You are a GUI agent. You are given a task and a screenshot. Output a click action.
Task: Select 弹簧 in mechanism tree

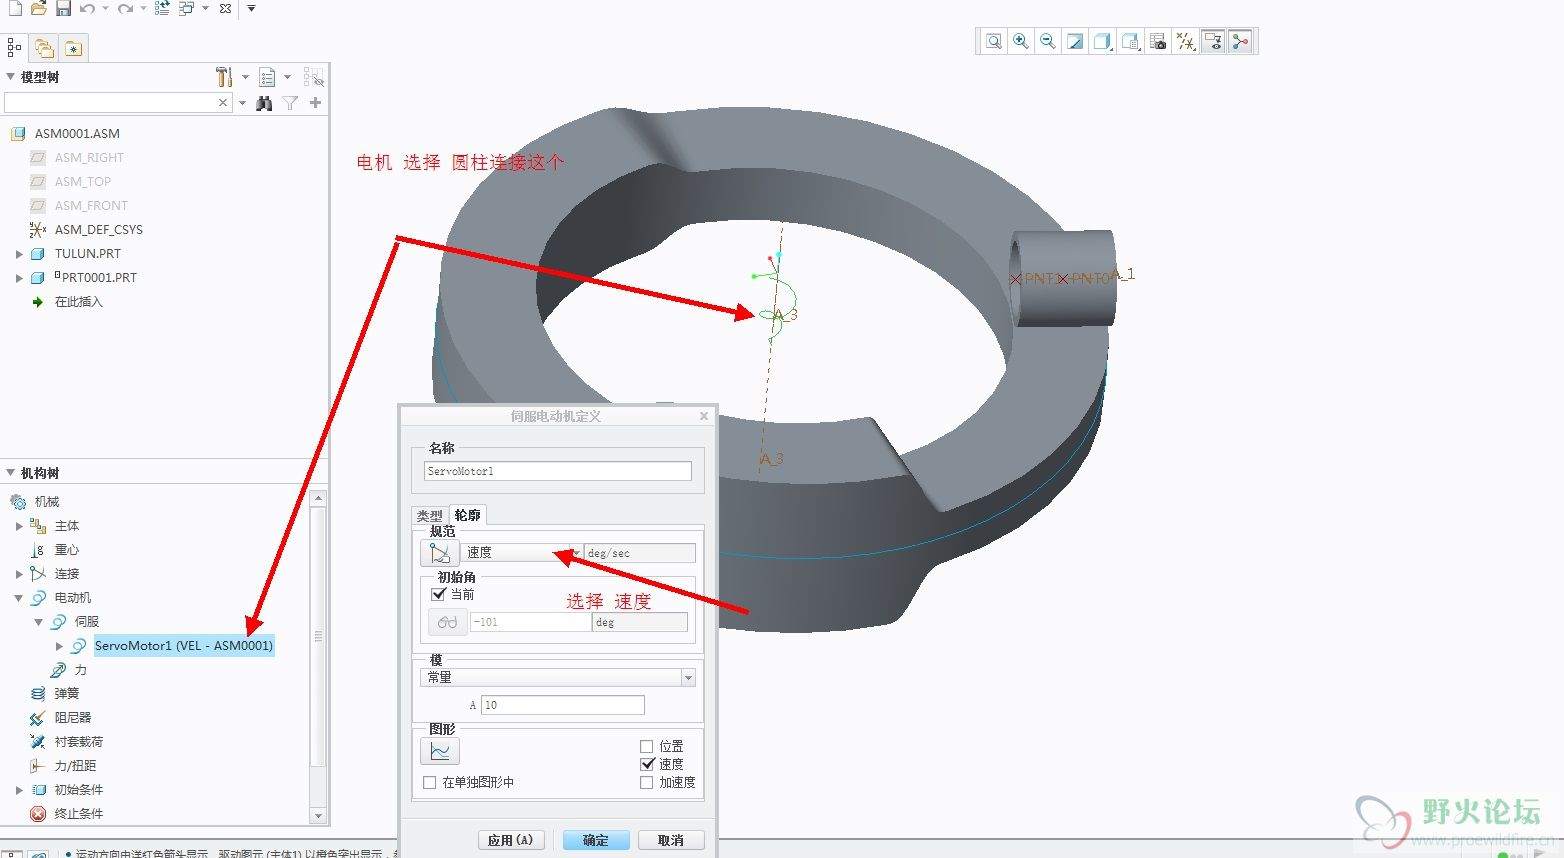66,693
